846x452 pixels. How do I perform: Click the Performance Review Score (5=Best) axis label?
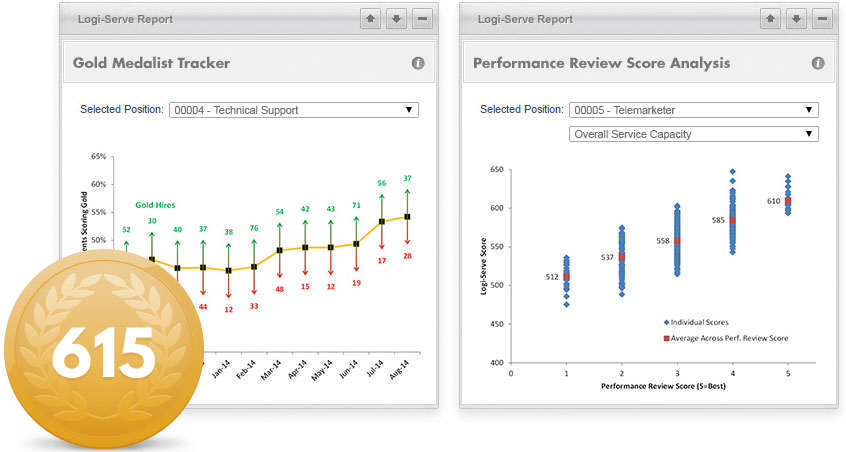[x=663, y=386]
